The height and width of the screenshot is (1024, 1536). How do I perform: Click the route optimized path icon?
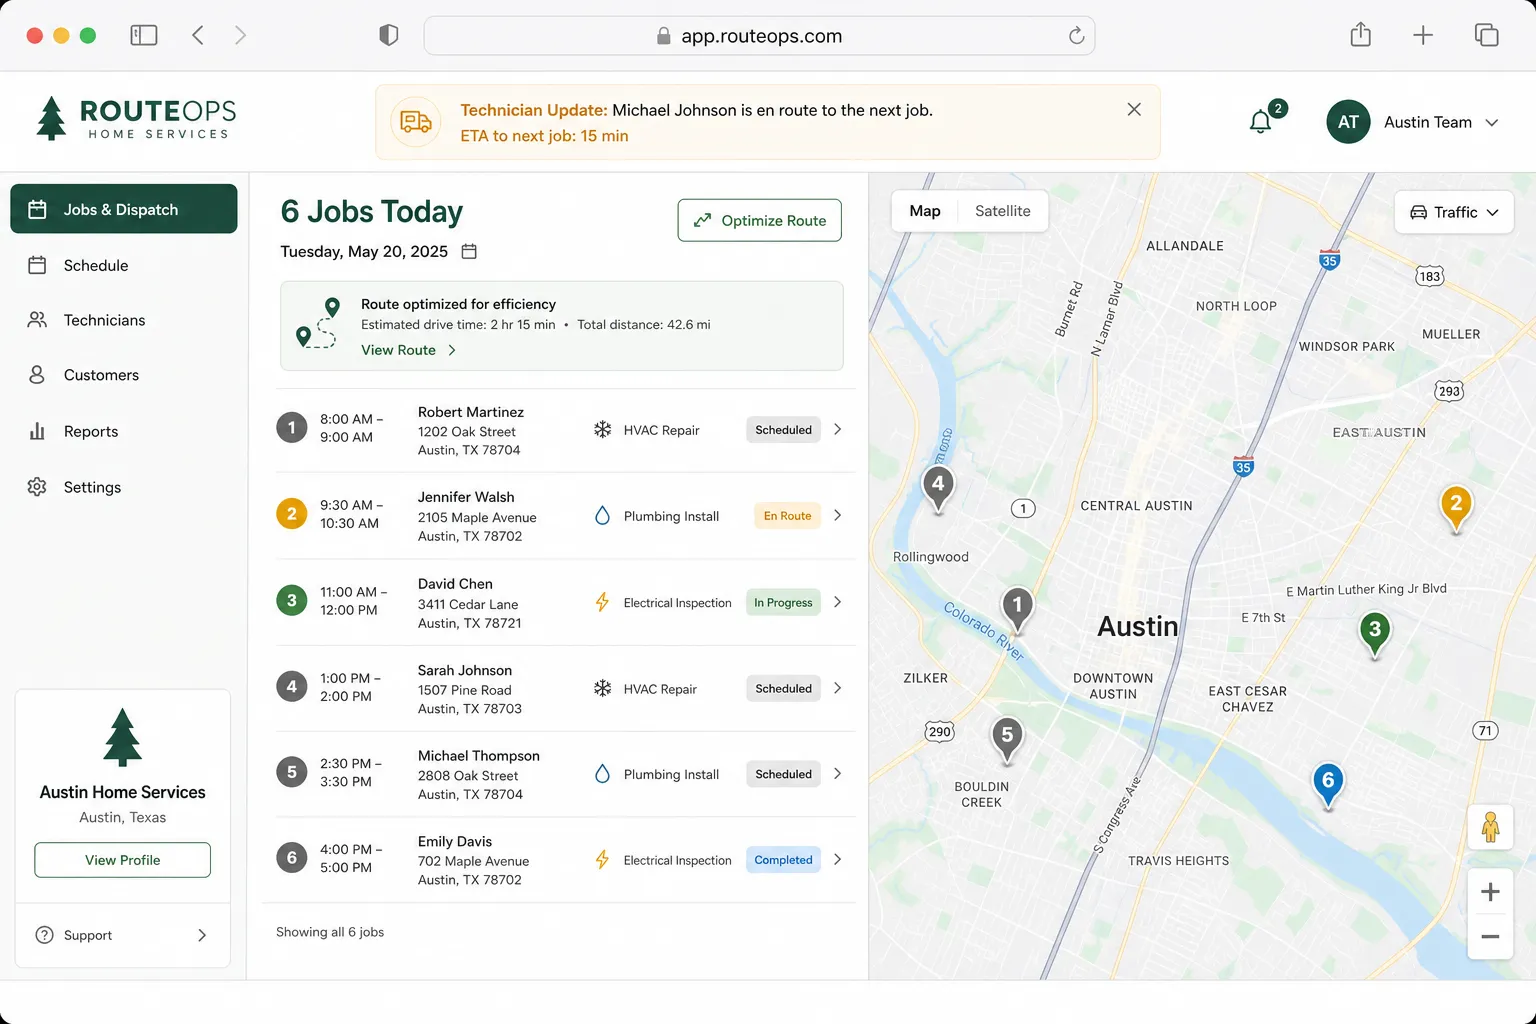tap(318, 323)
